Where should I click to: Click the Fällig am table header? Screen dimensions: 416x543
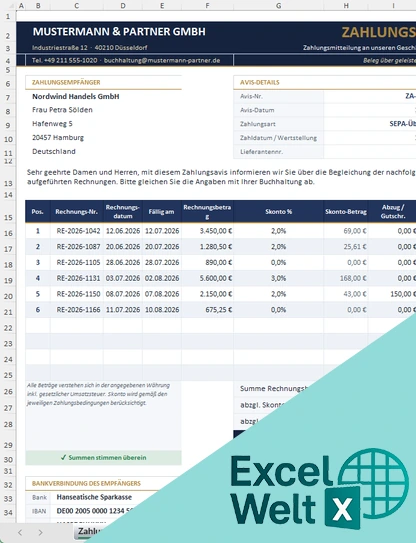coord(162,211)
